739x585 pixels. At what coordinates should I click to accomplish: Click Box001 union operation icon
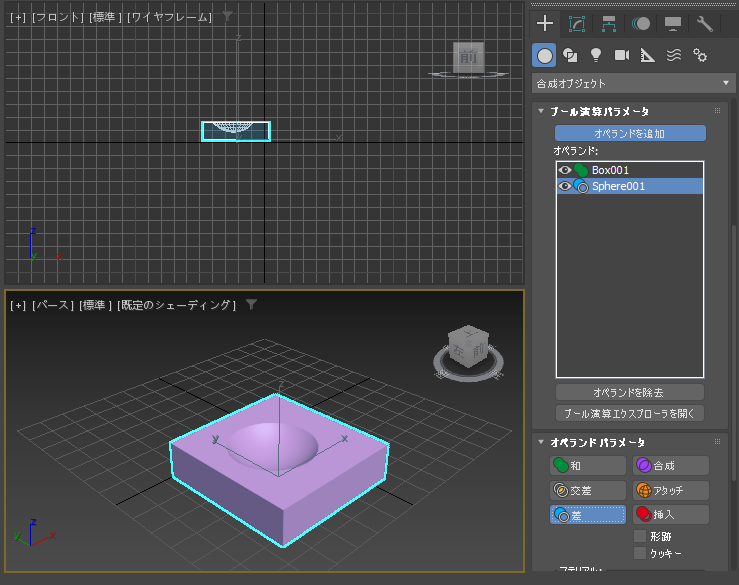(581, 170)
